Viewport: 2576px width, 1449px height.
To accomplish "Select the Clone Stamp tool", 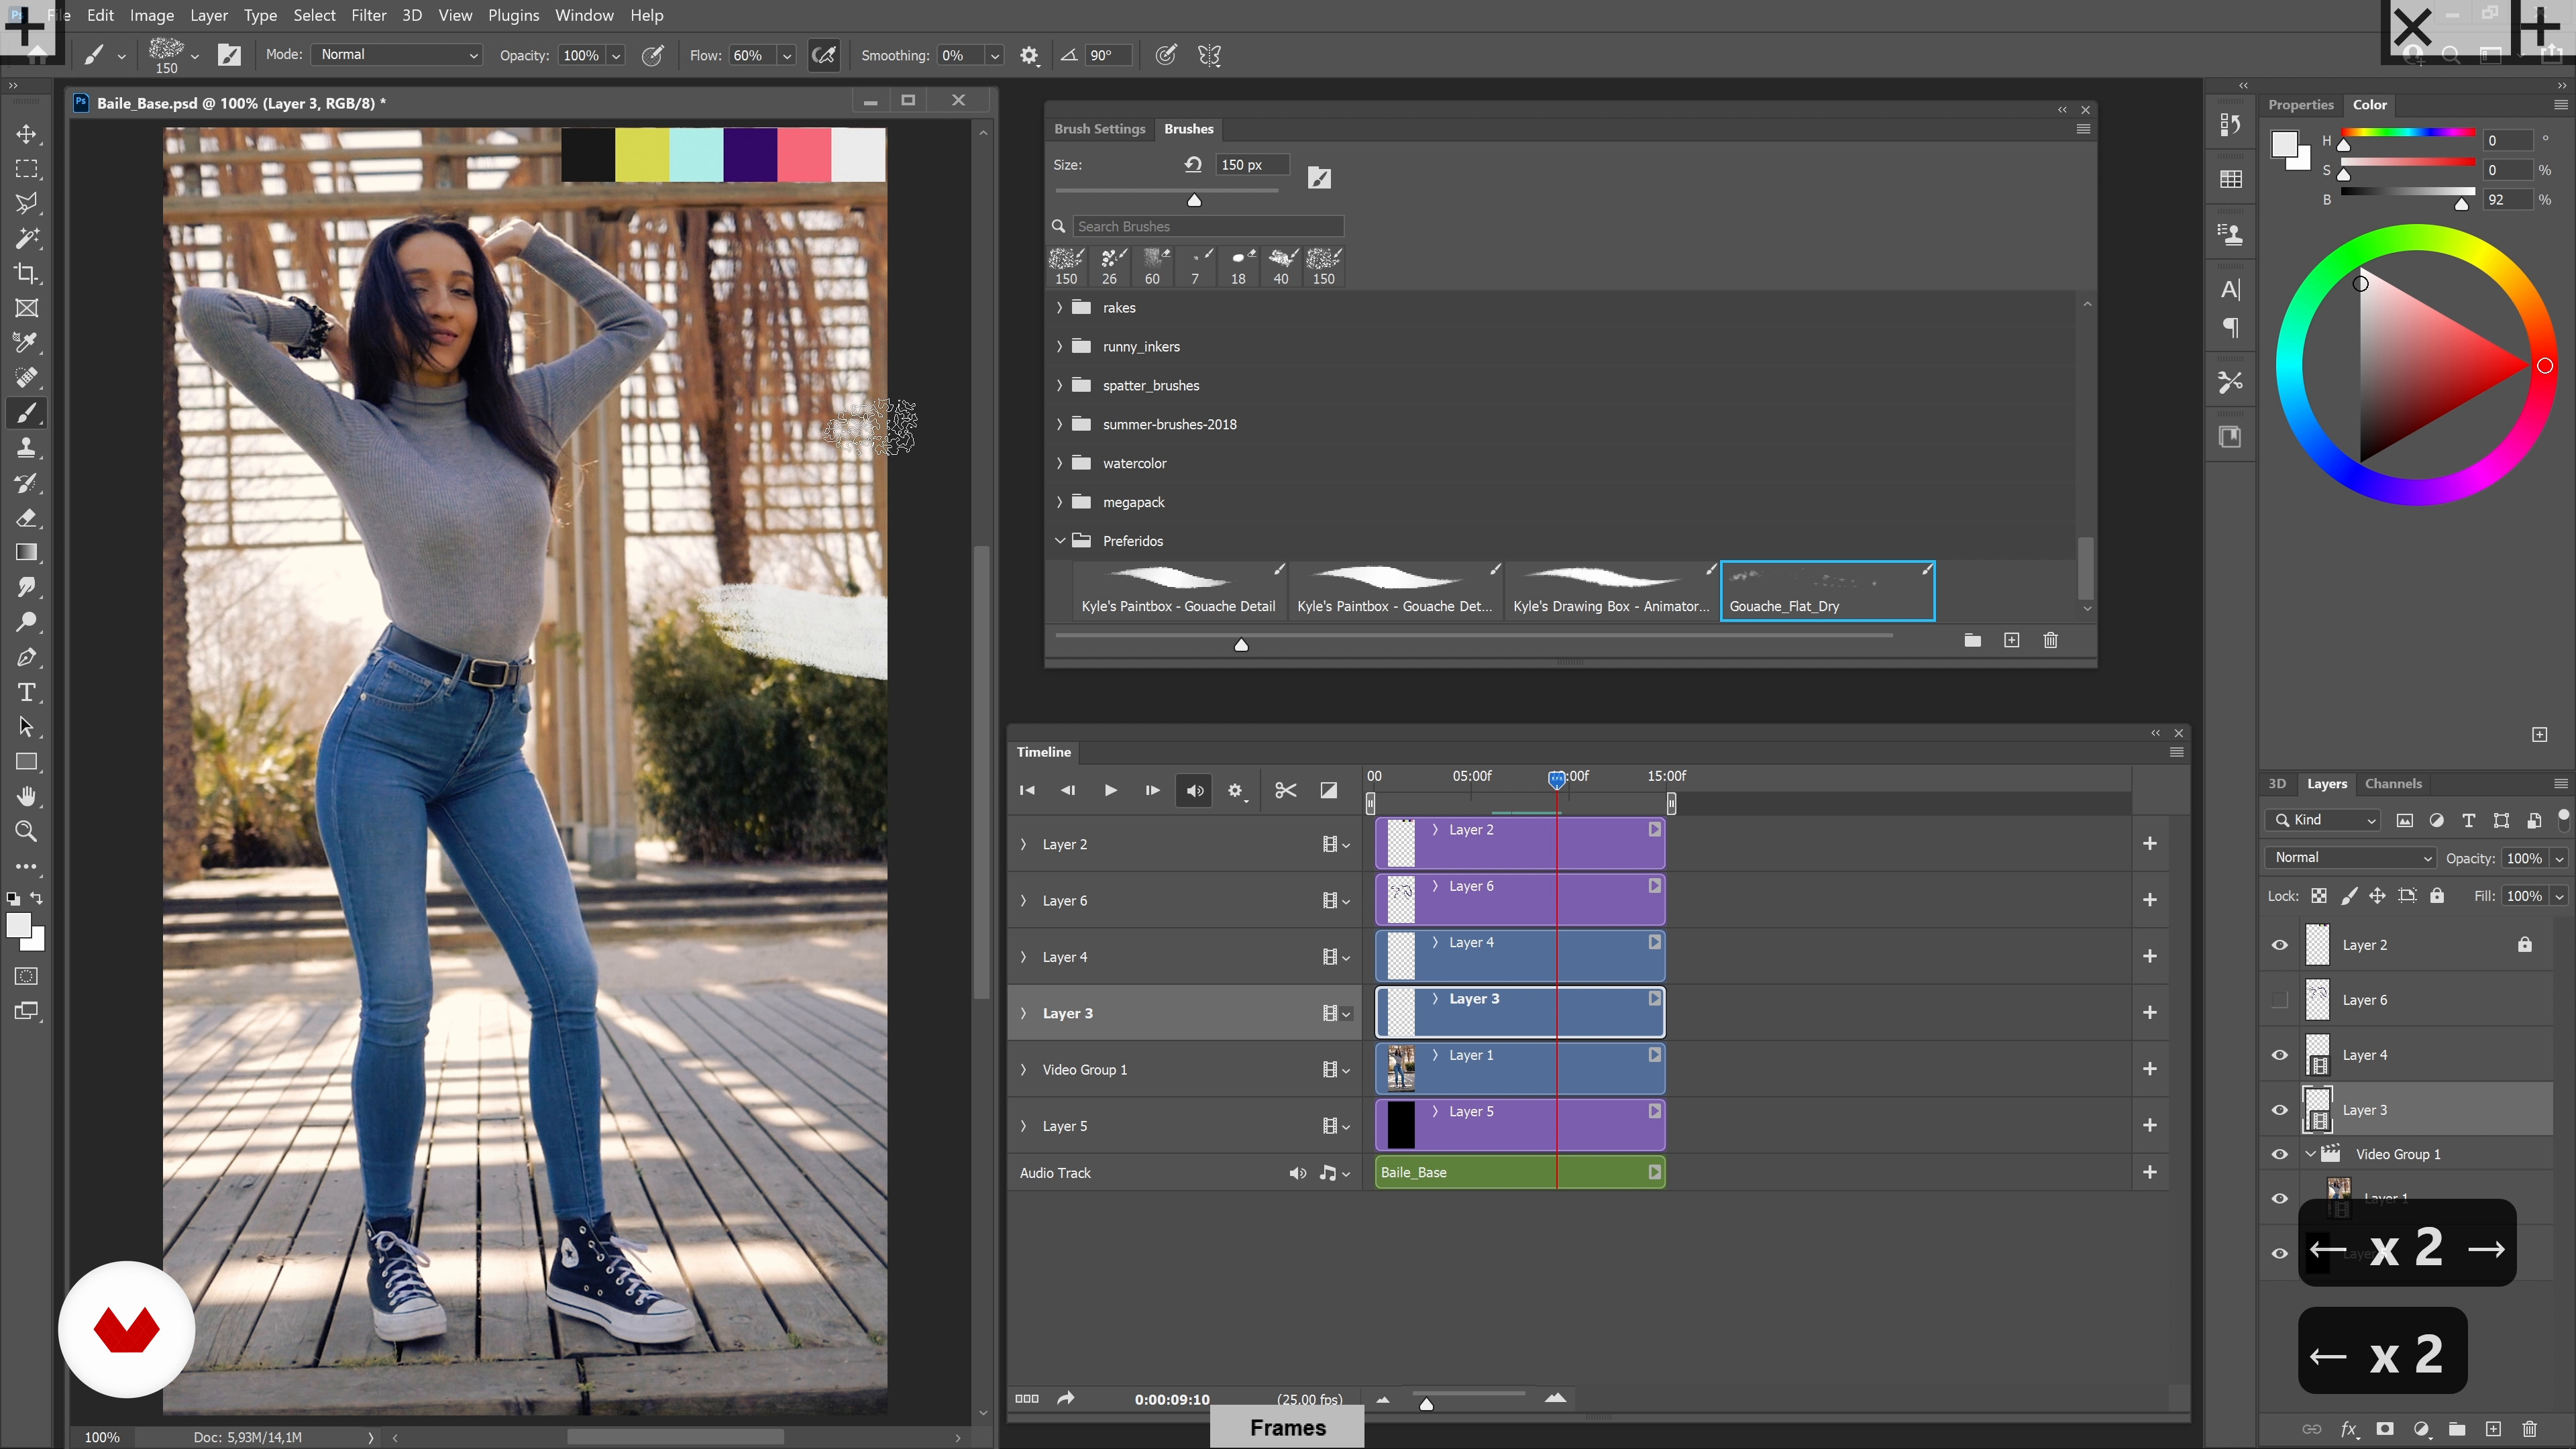I will click(27, 448).
